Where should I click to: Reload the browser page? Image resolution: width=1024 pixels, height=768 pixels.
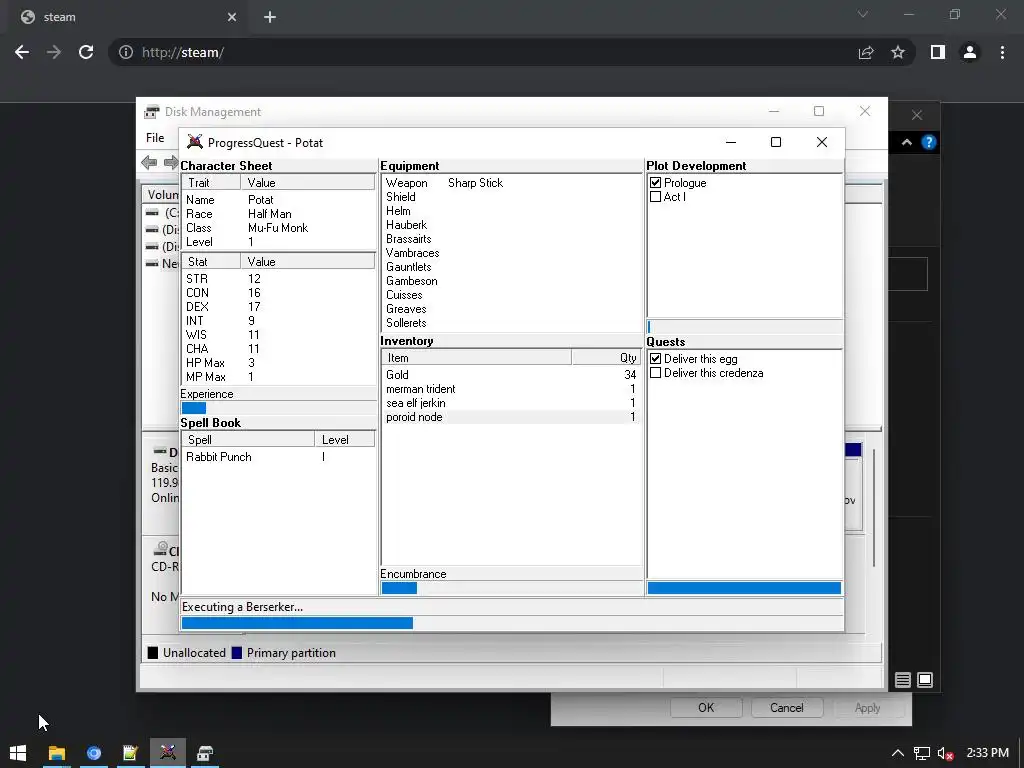coord(86,52)
